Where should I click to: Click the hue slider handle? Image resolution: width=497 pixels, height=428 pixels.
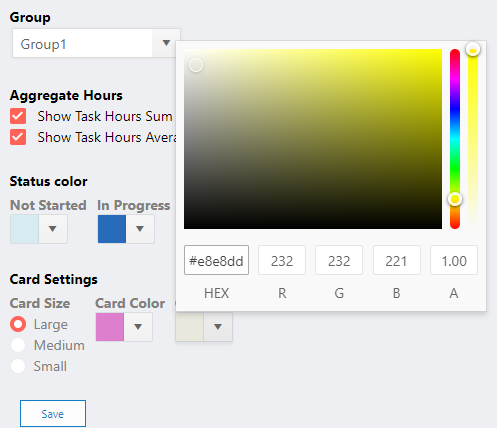click(x=455, y=199)
